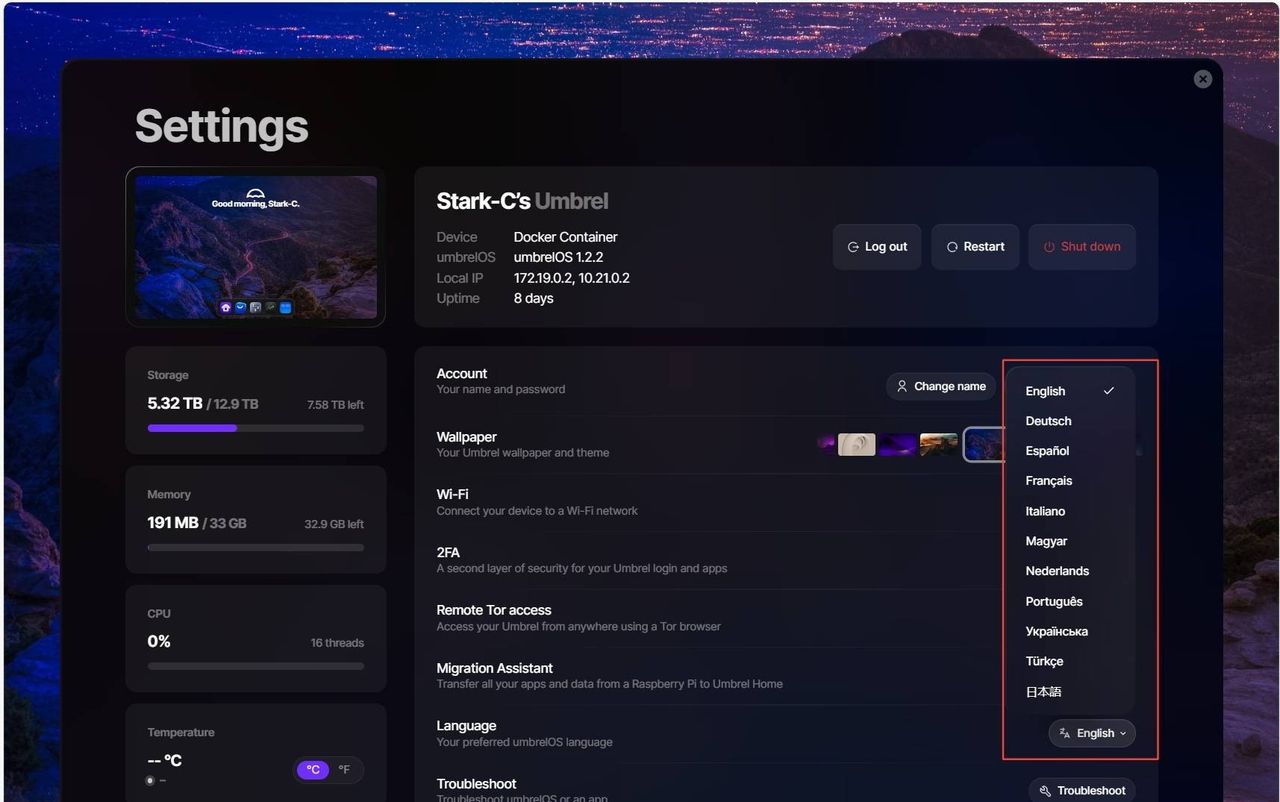Select Türkçe as the language
This screenshot has width=1280, height=802.
click(1069, 661)
